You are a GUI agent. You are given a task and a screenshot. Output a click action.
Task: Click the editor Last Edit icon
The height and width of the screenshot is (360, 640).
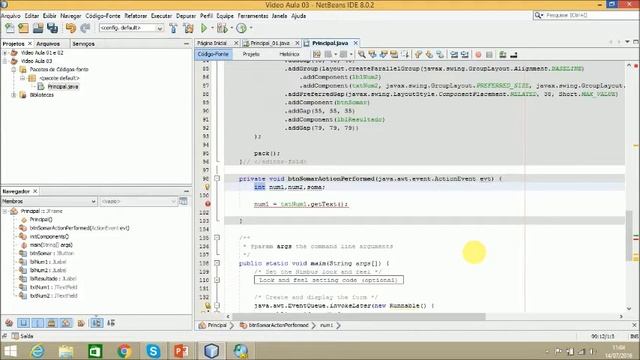click(317, 54)
